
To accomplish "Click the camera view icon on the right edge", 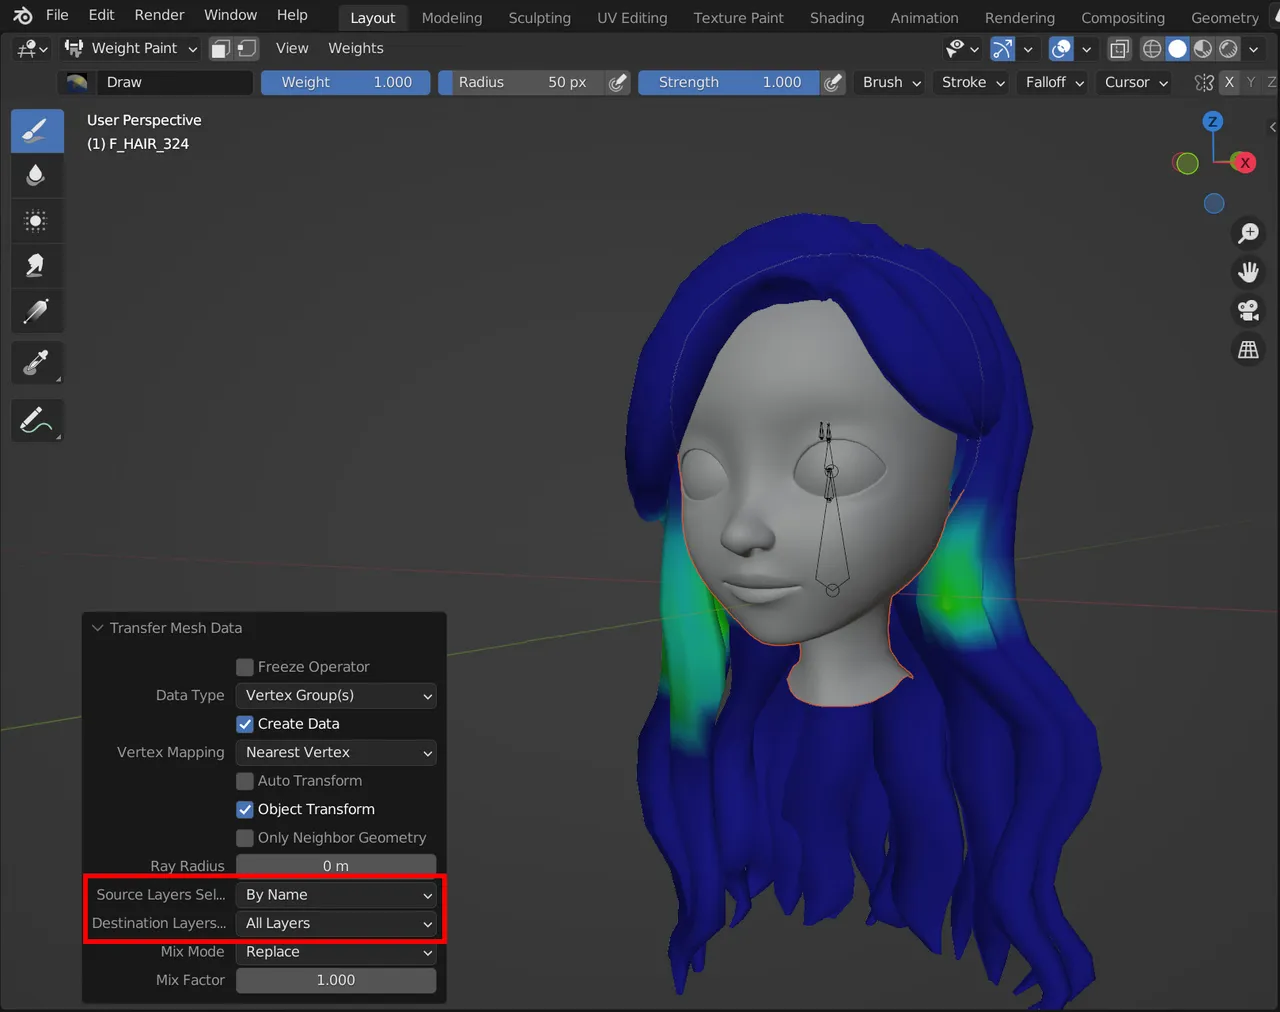I will coord(1248,310).
